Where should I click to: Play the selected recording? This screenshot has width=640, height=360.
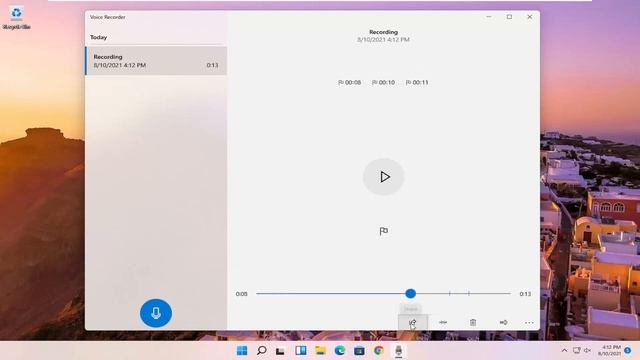tap(384, 177)
